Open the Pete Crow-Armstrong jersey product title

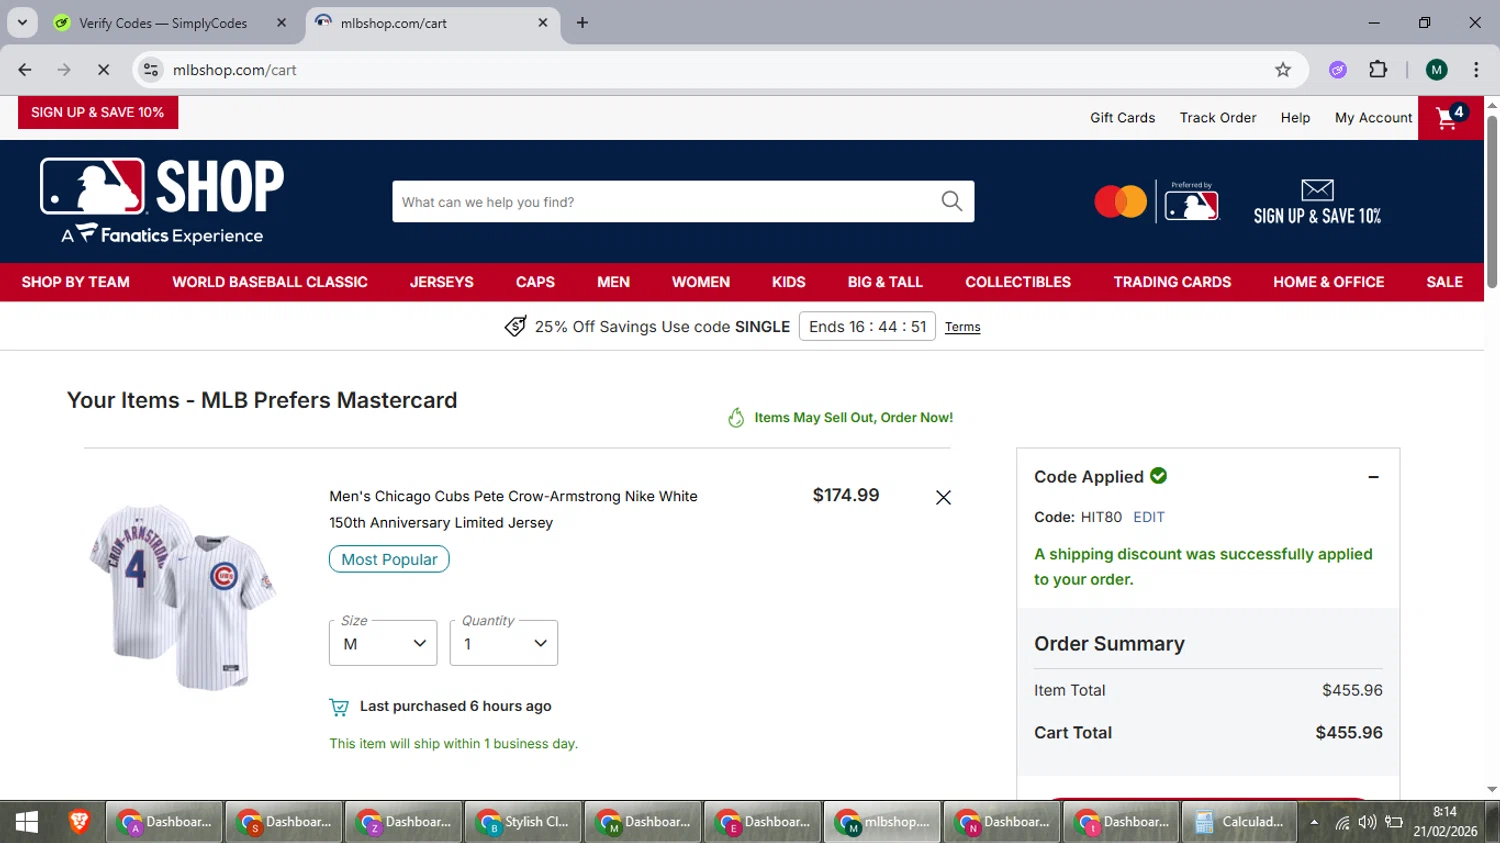513,509
